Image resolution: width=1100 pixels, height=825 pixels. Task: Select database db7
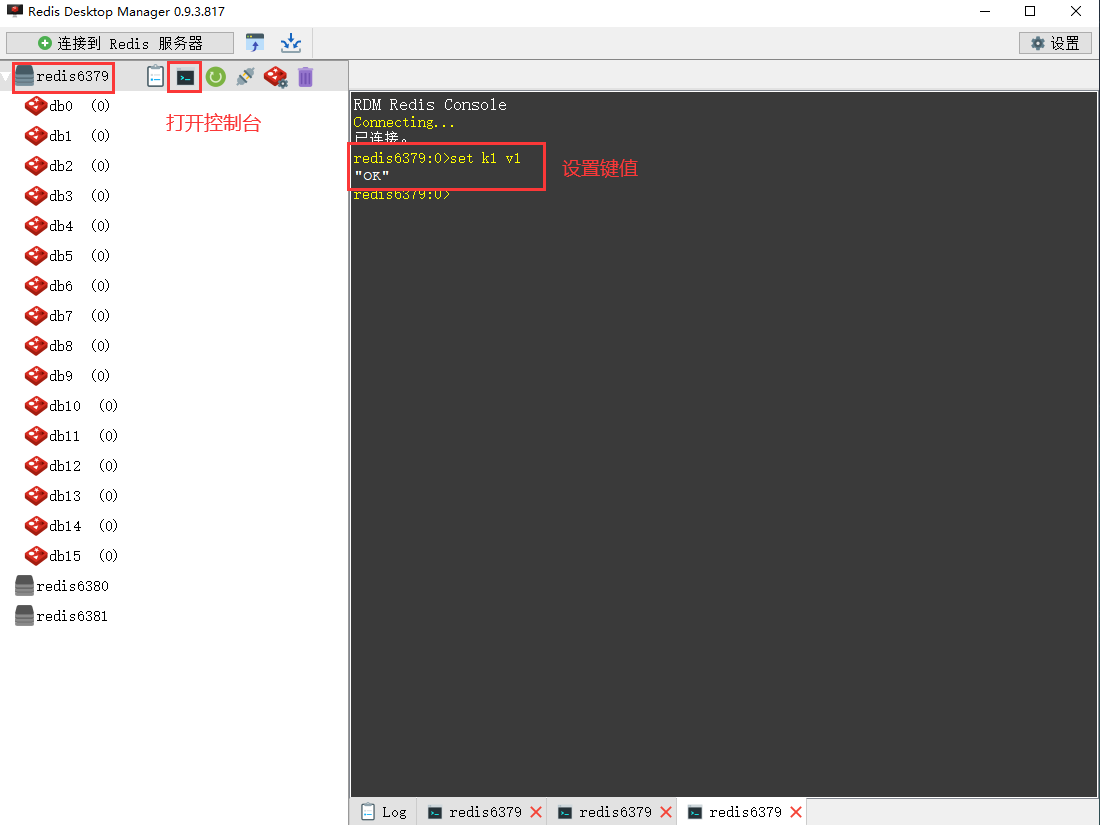pyautogui.click(x=61, y=316)
